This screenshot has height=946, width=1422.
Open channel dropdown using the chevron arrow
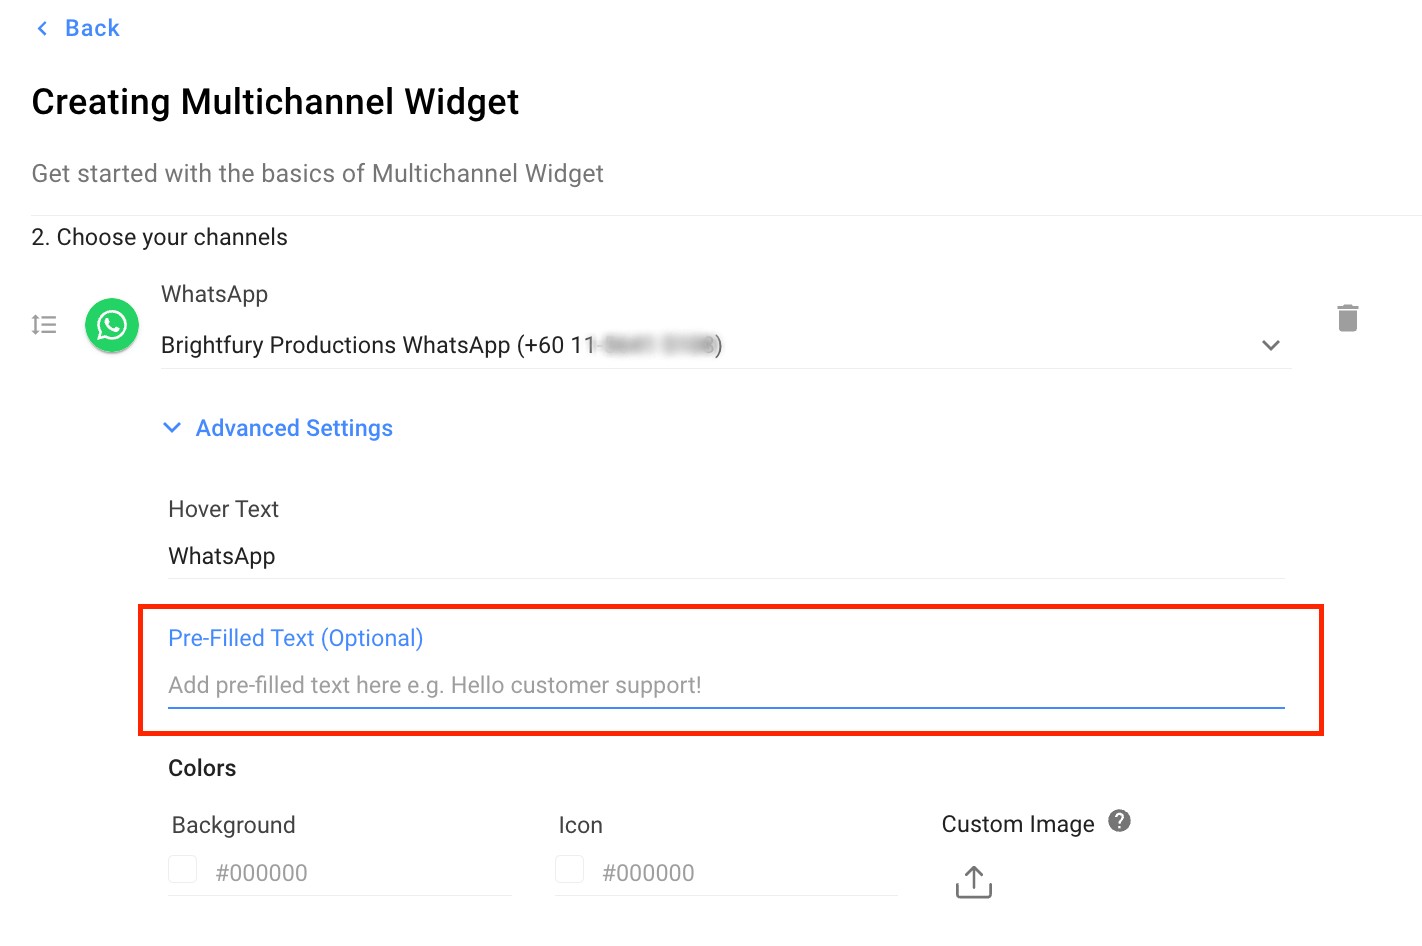point(1271,345)
